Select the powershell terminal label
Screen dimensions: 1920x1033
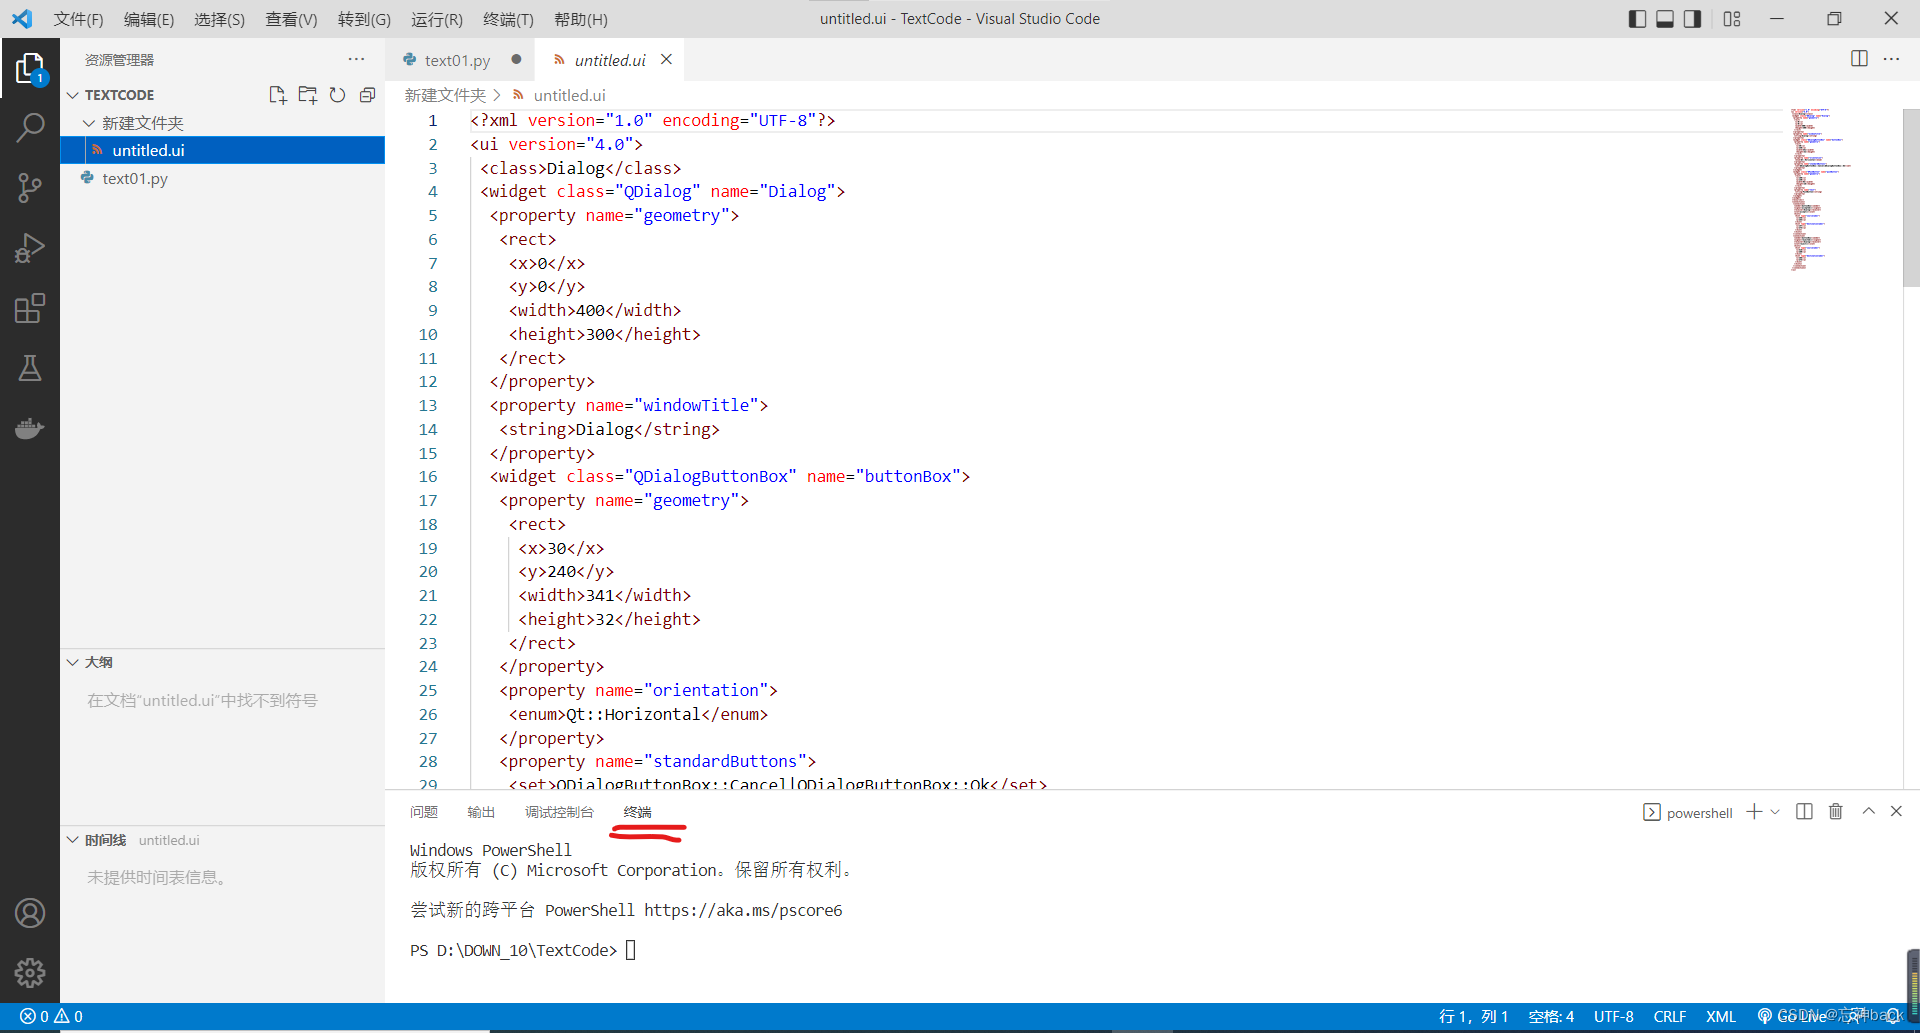tap(1699, 813)
